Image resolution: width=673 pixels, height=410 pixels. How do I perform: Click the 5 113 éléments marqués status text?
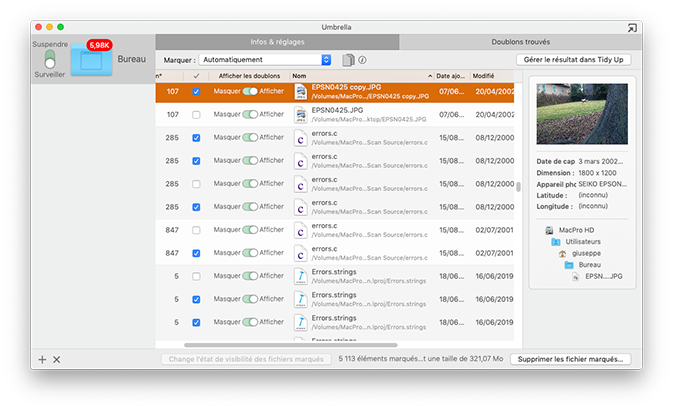coord(421,359)
